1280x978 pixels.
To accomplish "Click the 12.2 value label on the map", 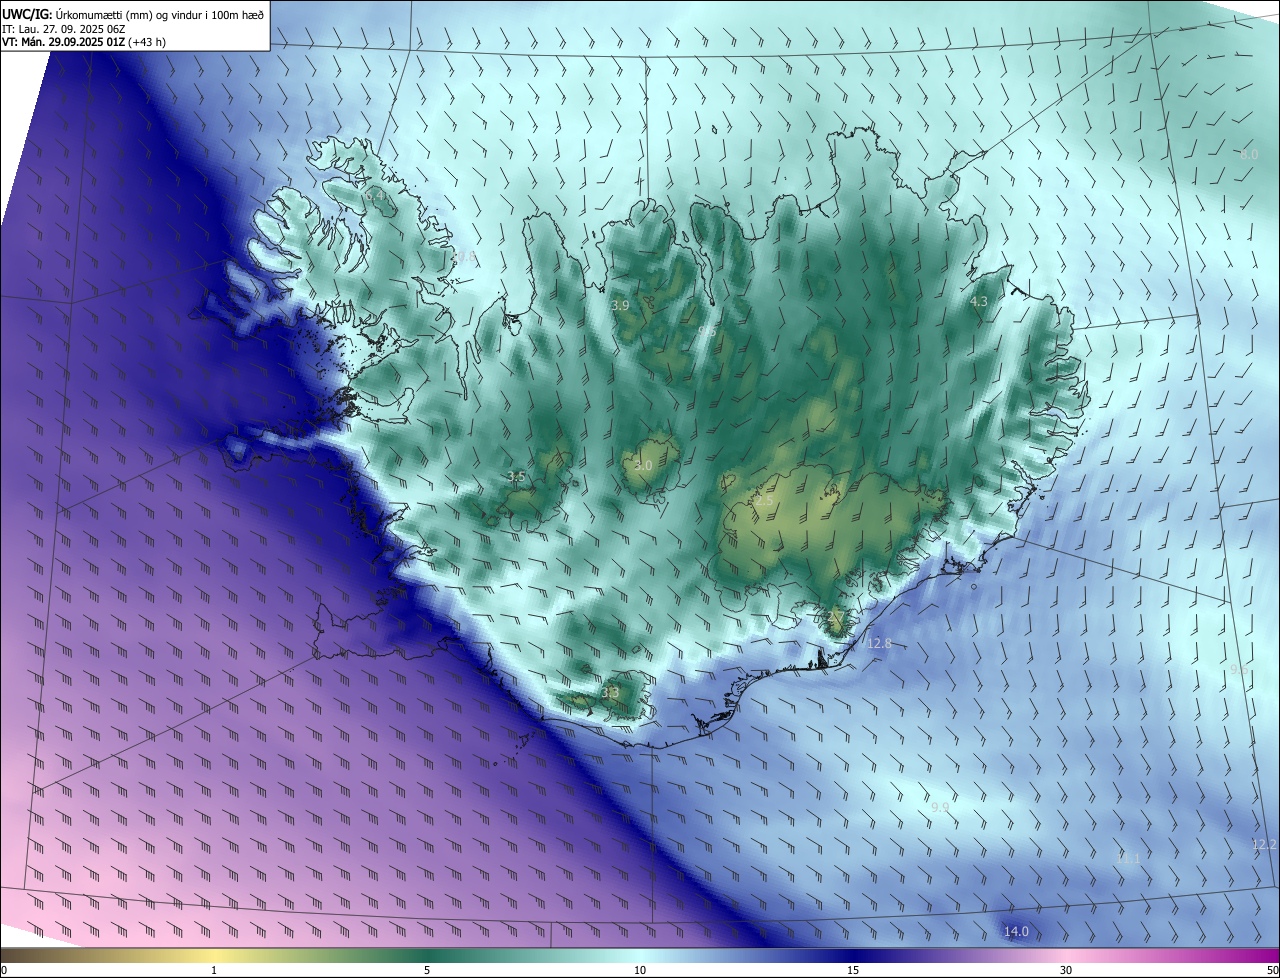I will (x=1264, y=845).
